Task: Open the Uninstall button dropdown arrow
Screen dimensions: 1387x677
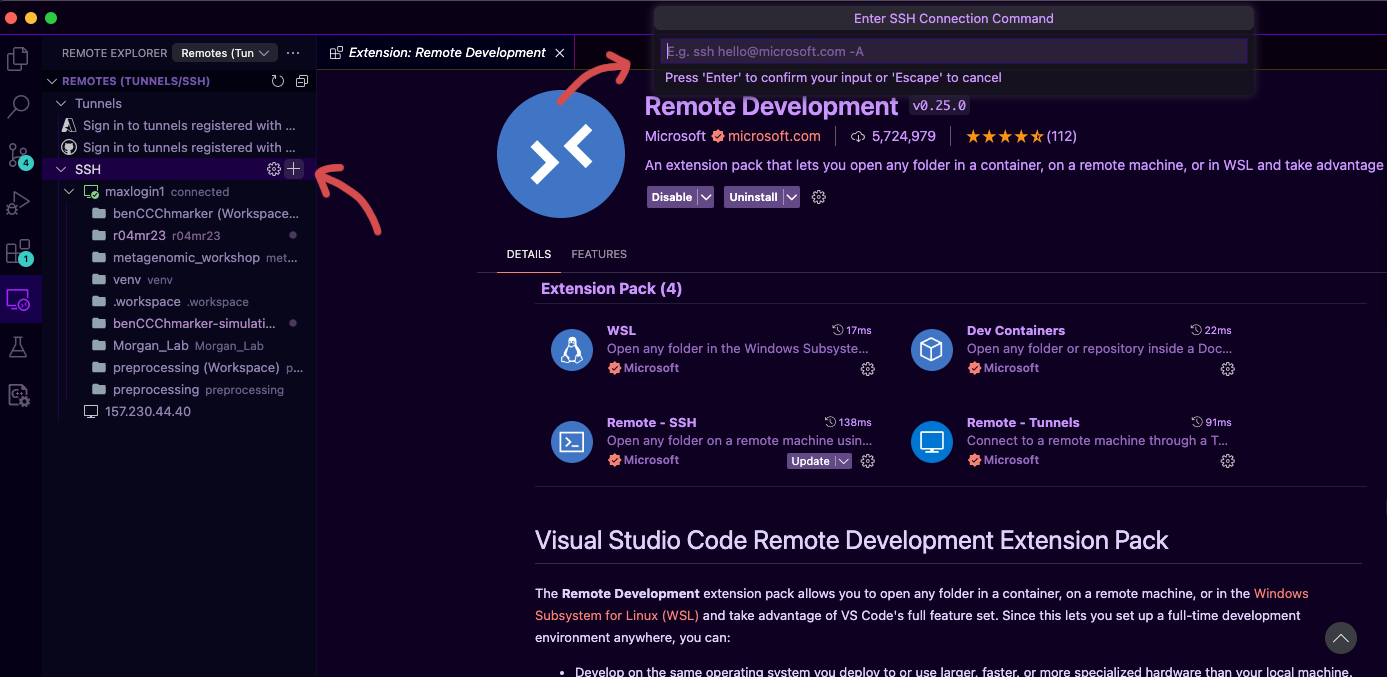Action: [792, 197]
